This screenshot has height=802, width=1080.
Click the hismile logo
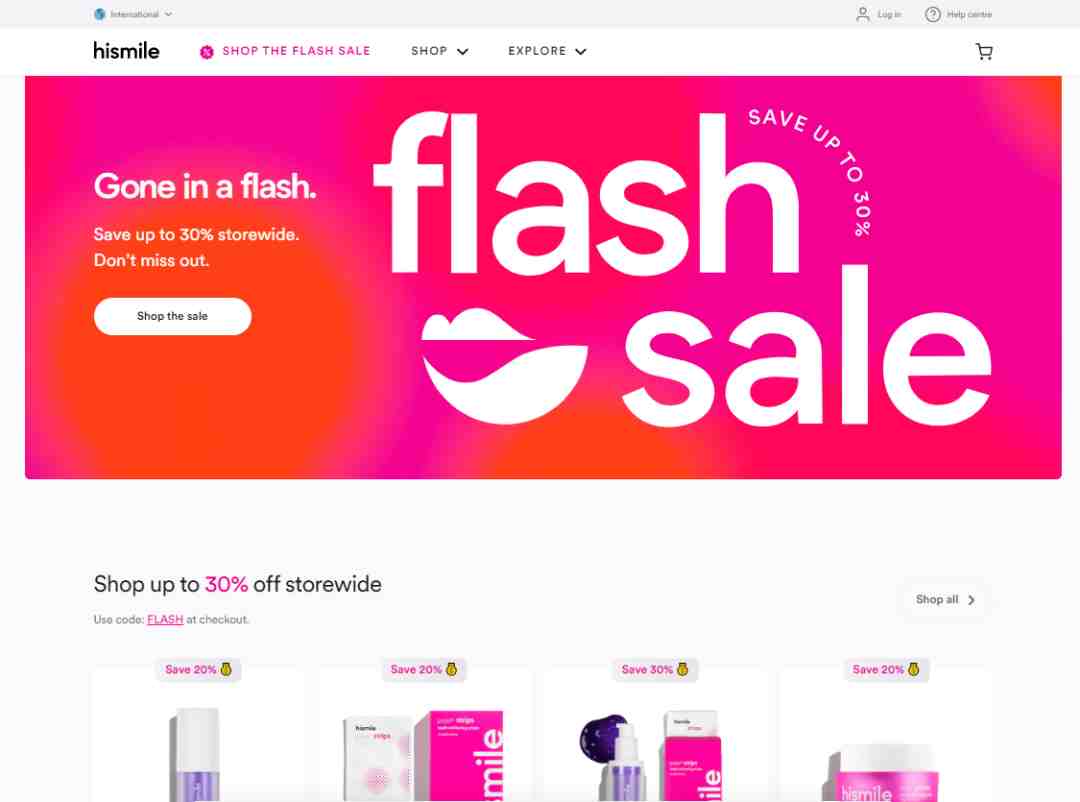click(x=127, y=50)
